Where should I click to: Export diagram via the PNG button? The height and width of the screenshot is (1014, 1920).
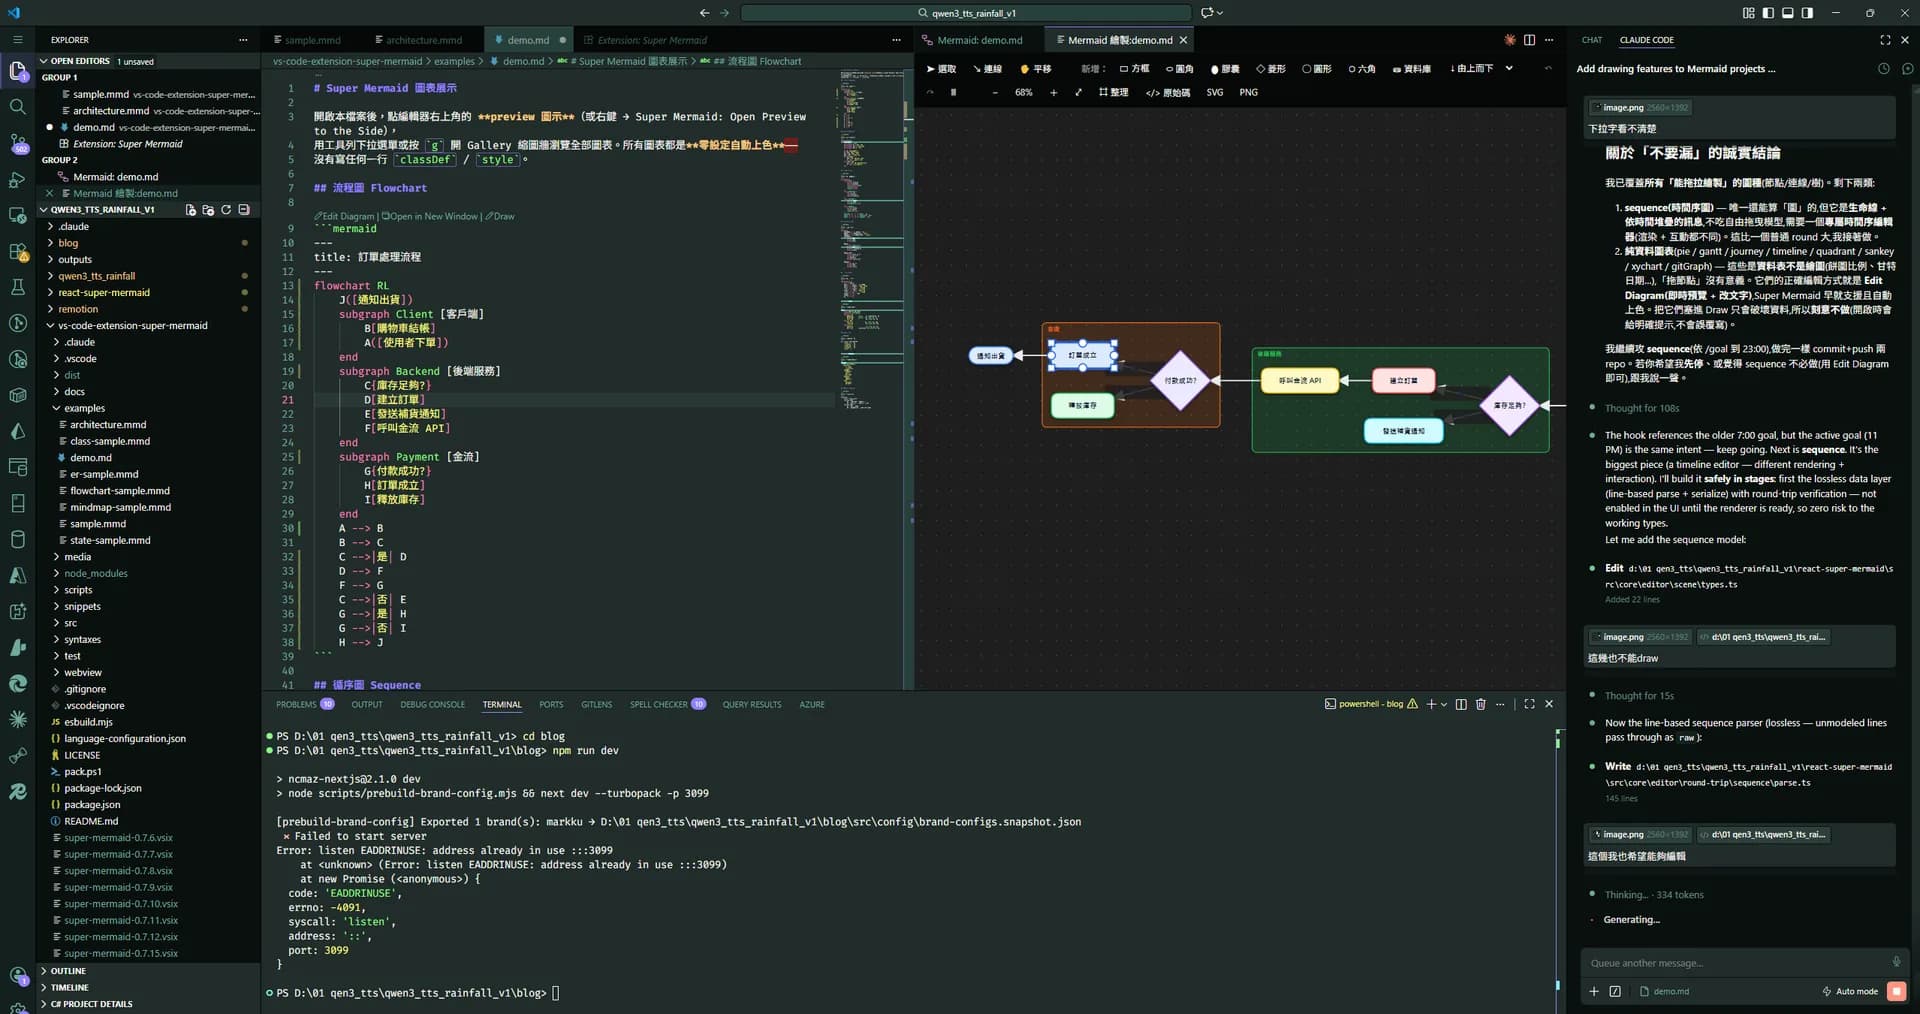[1248, 92]
